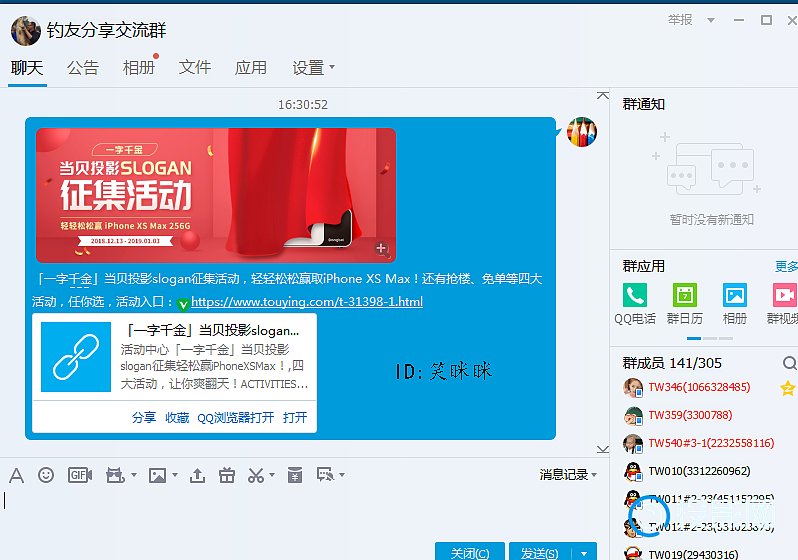Click the screen-shake video icon in toolbar
The width and height of the screenshot is (798, 560).
(116, 475)
